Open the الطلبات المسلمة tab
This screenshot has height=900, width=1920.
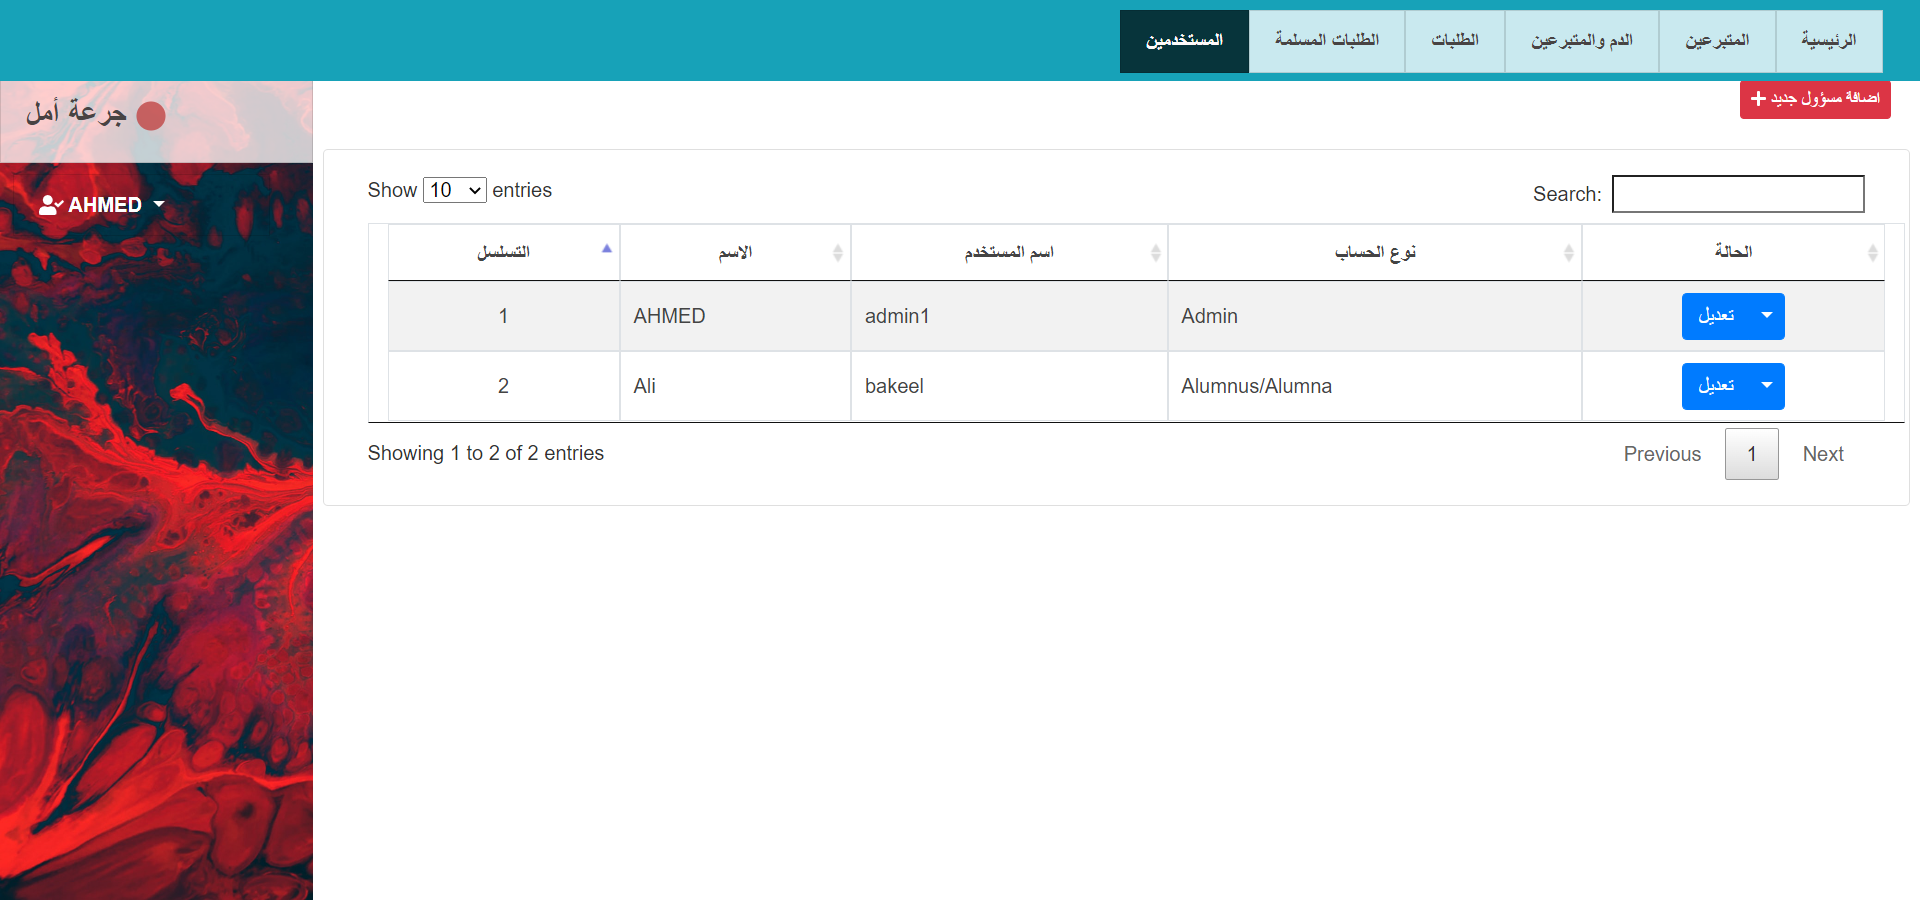tap(1326, 40)
